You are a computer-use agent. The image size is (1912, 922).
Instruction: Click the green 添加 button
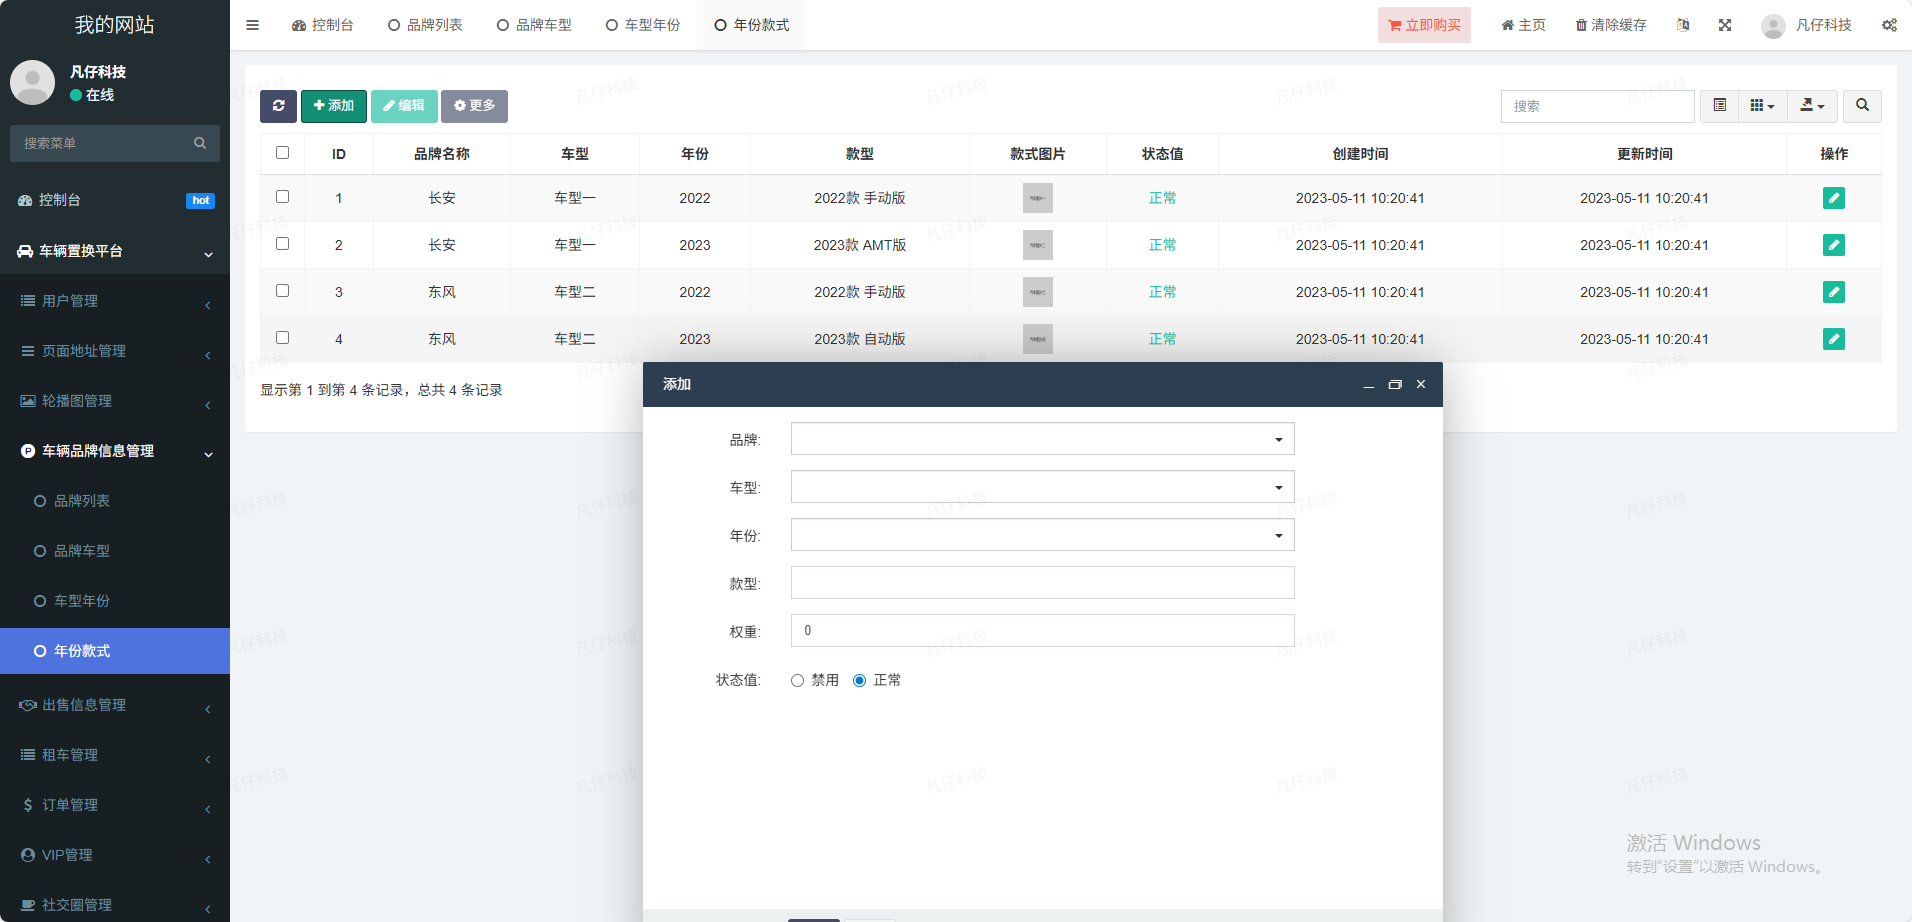(x=334, y=106)
